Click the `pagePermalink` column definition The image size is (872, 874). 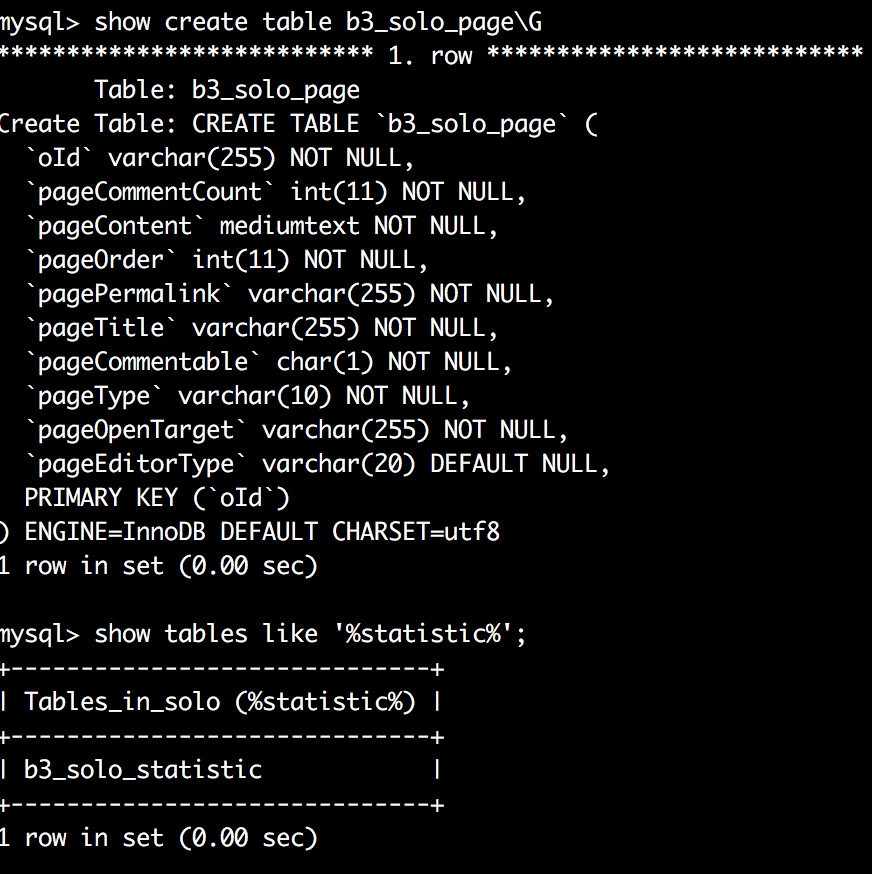(x=290, y=294)
